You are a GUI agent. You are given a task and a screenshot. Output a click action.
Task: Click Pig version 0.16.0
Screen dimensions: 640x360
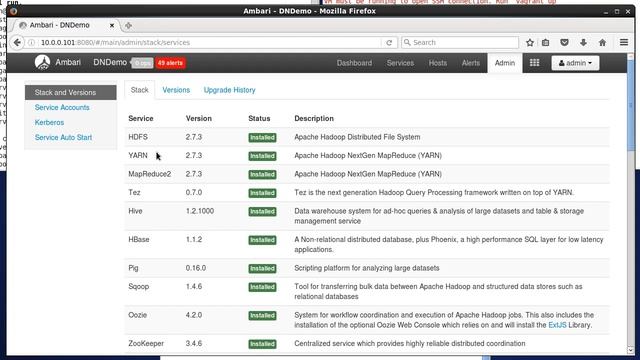[x=196, y=268]
